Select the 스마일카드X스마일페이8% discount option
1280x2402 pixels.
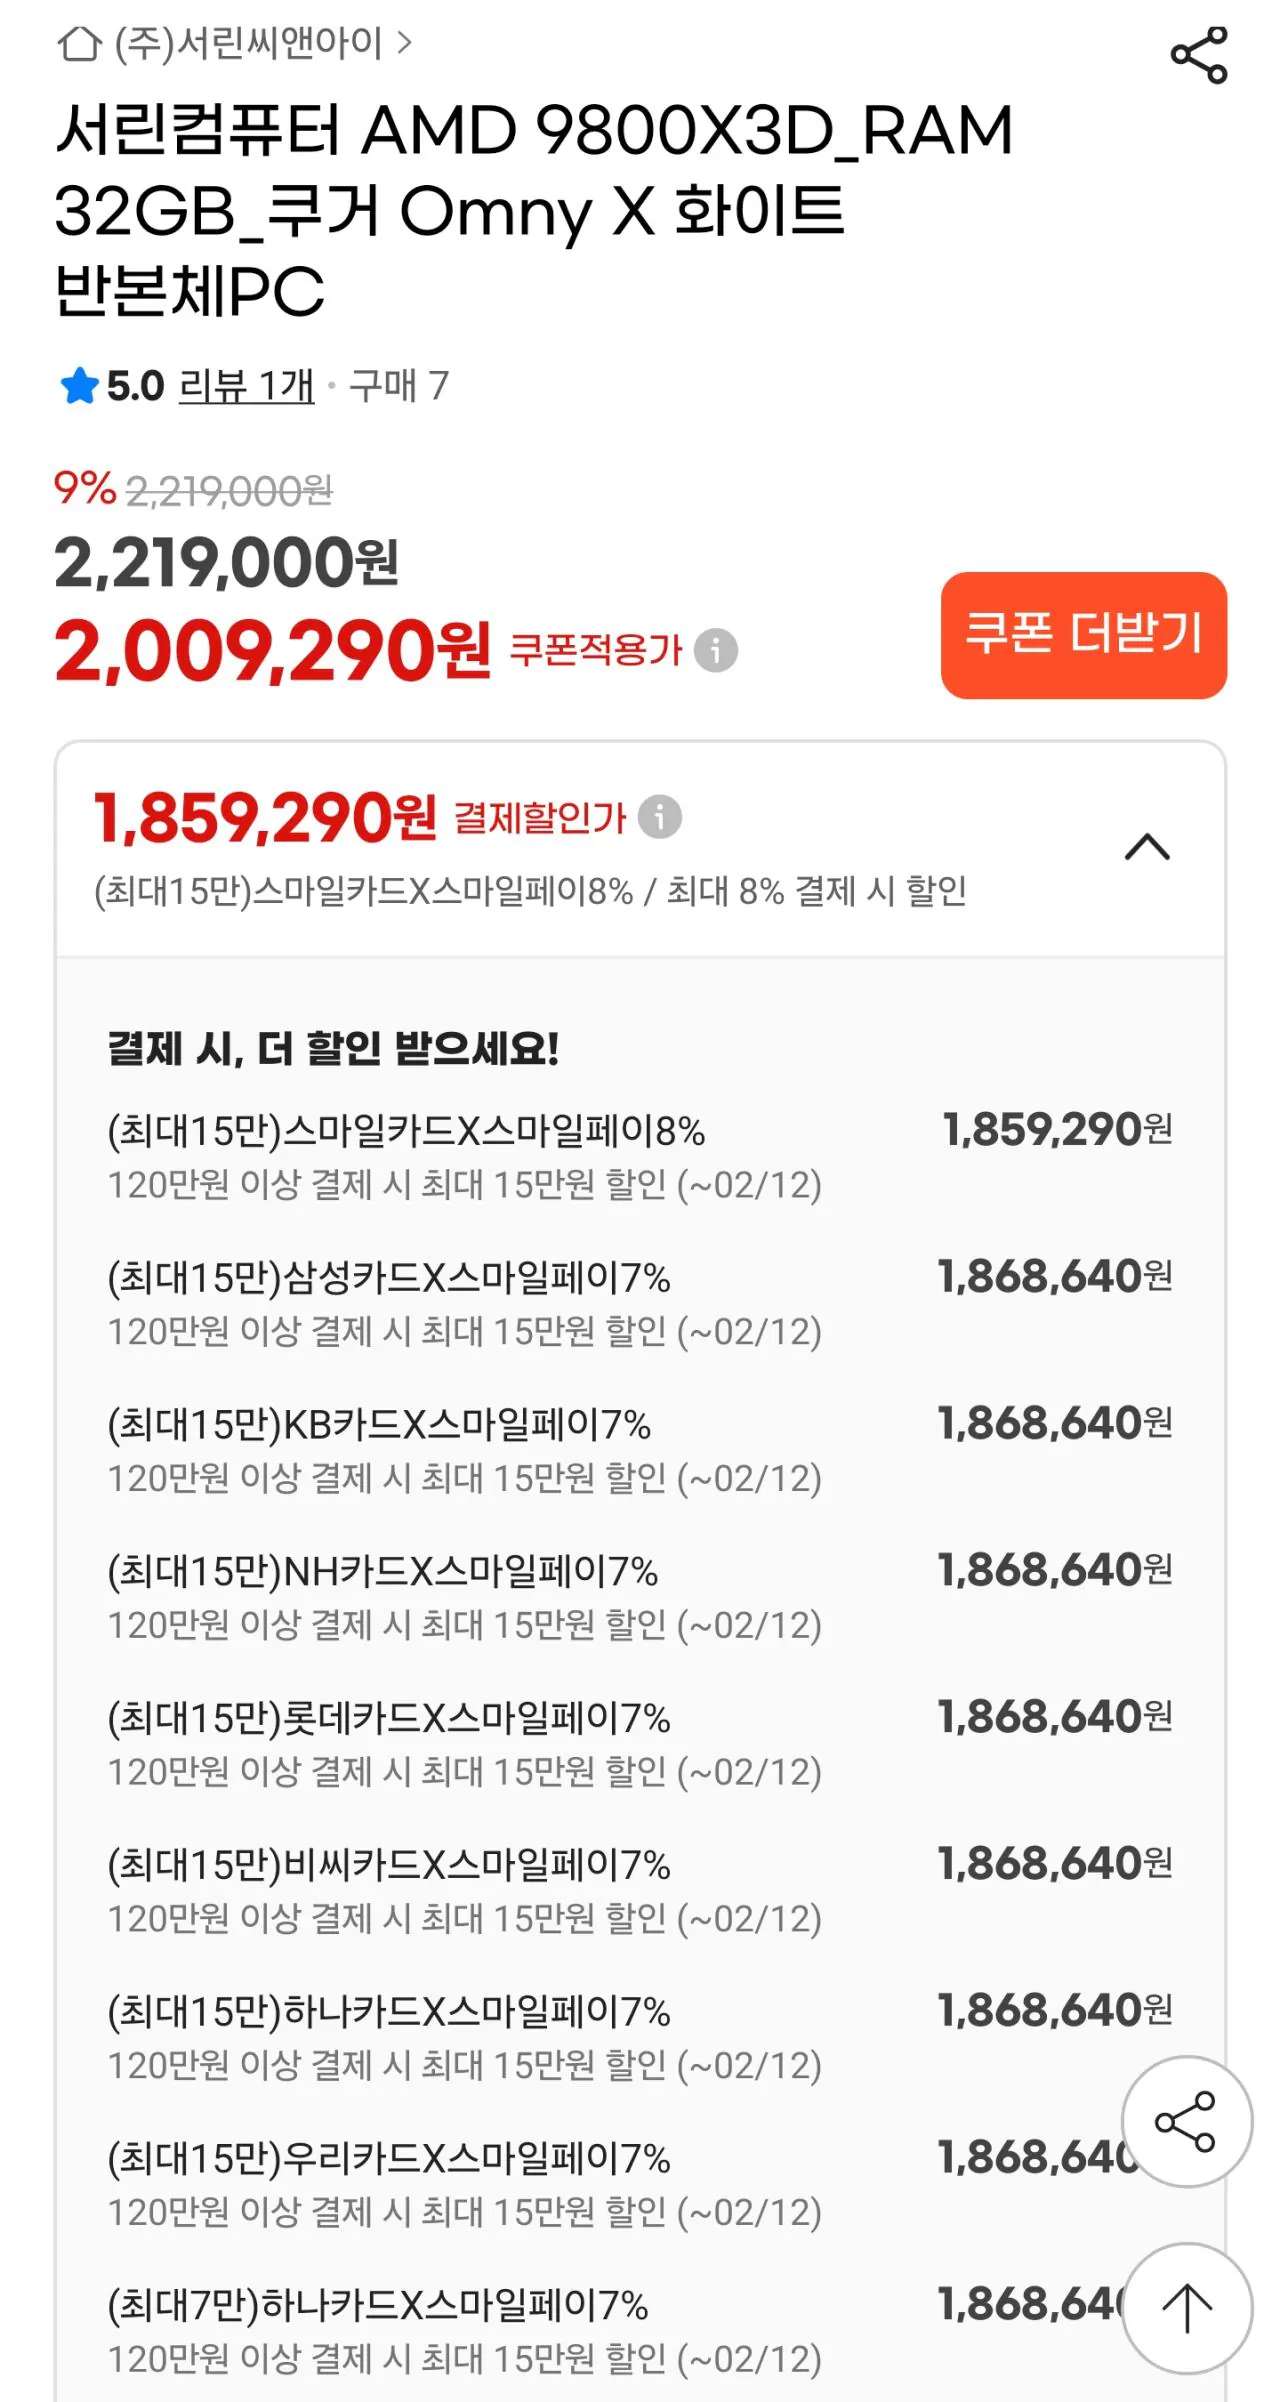(406, 1132)
